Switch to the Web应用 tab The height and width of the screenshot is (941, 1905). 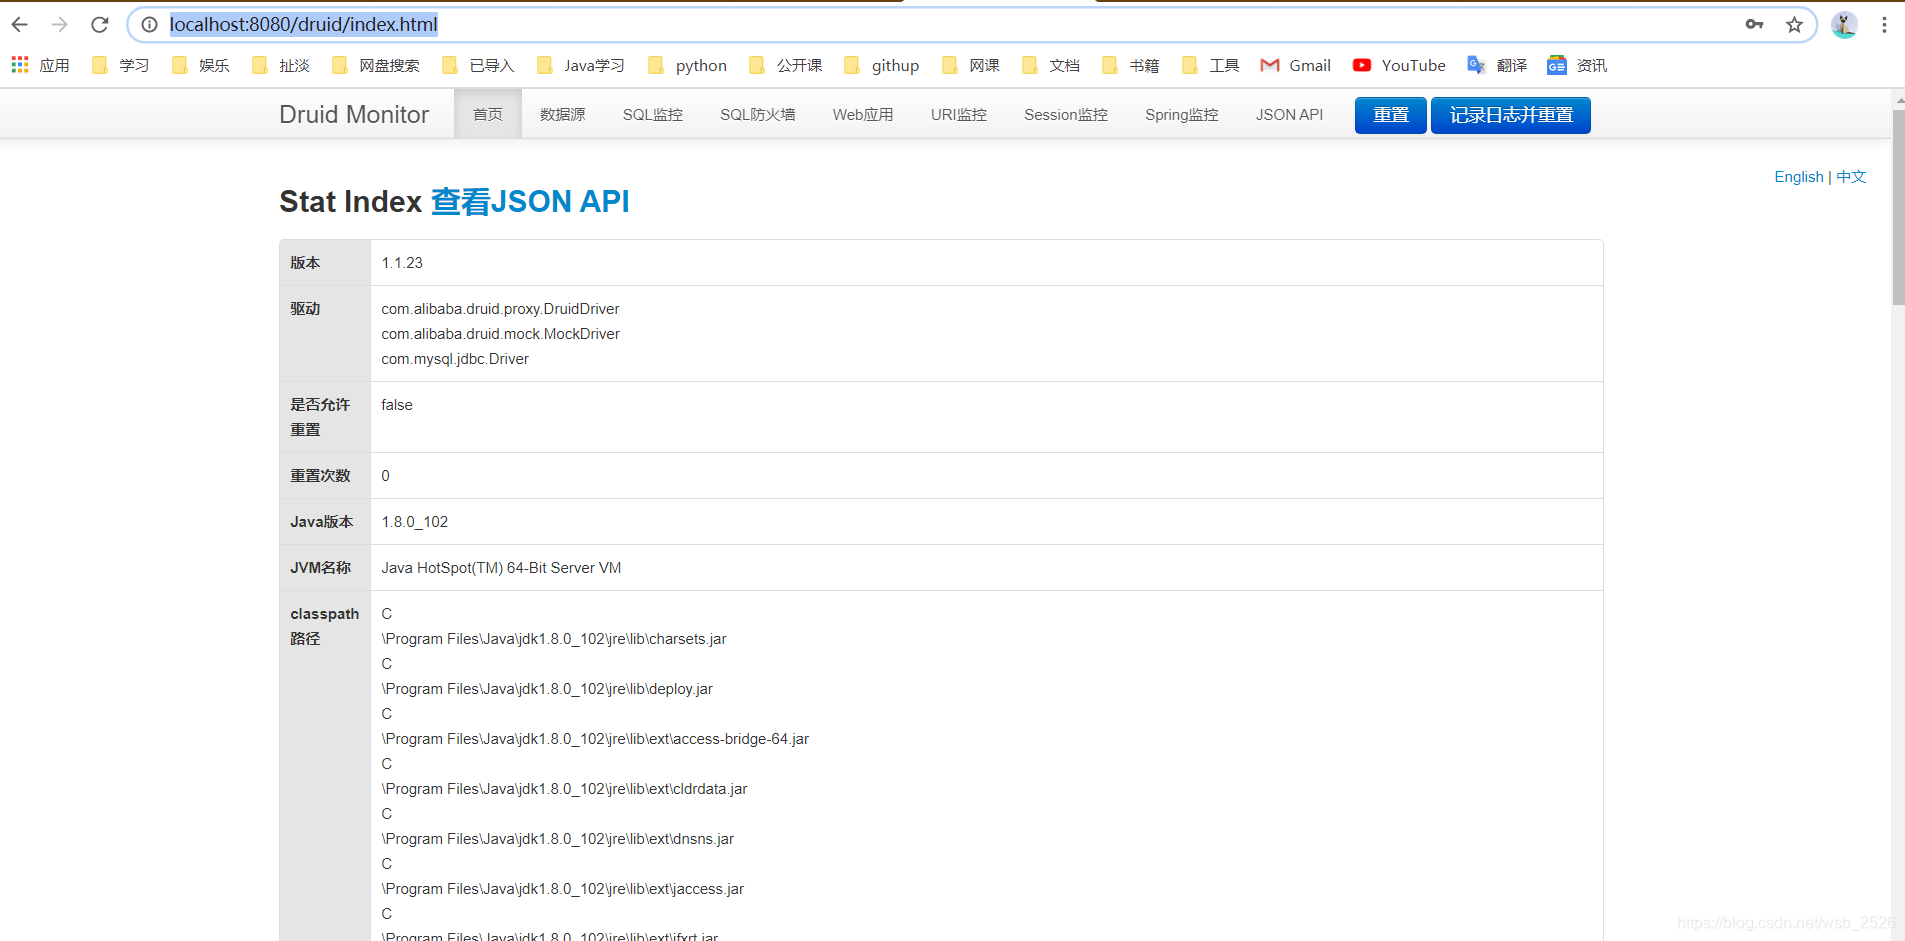tap(863, 114)
